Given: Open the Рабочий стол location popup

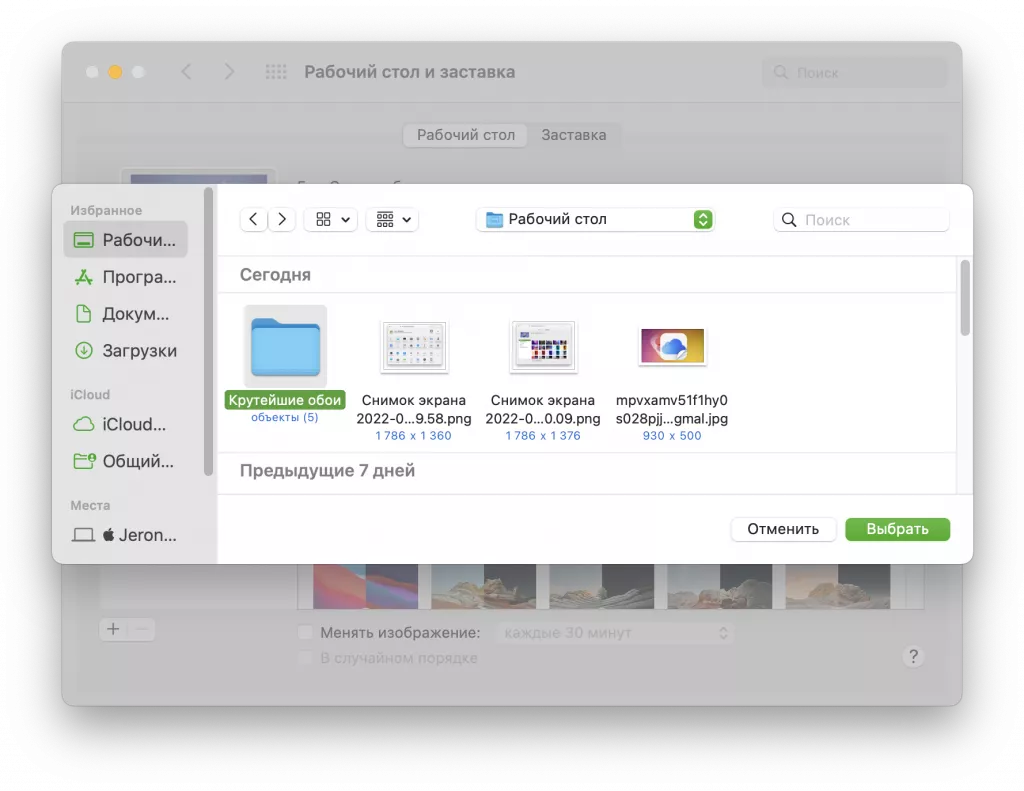Looking at the screenshot, I should [x=596, y=219].
